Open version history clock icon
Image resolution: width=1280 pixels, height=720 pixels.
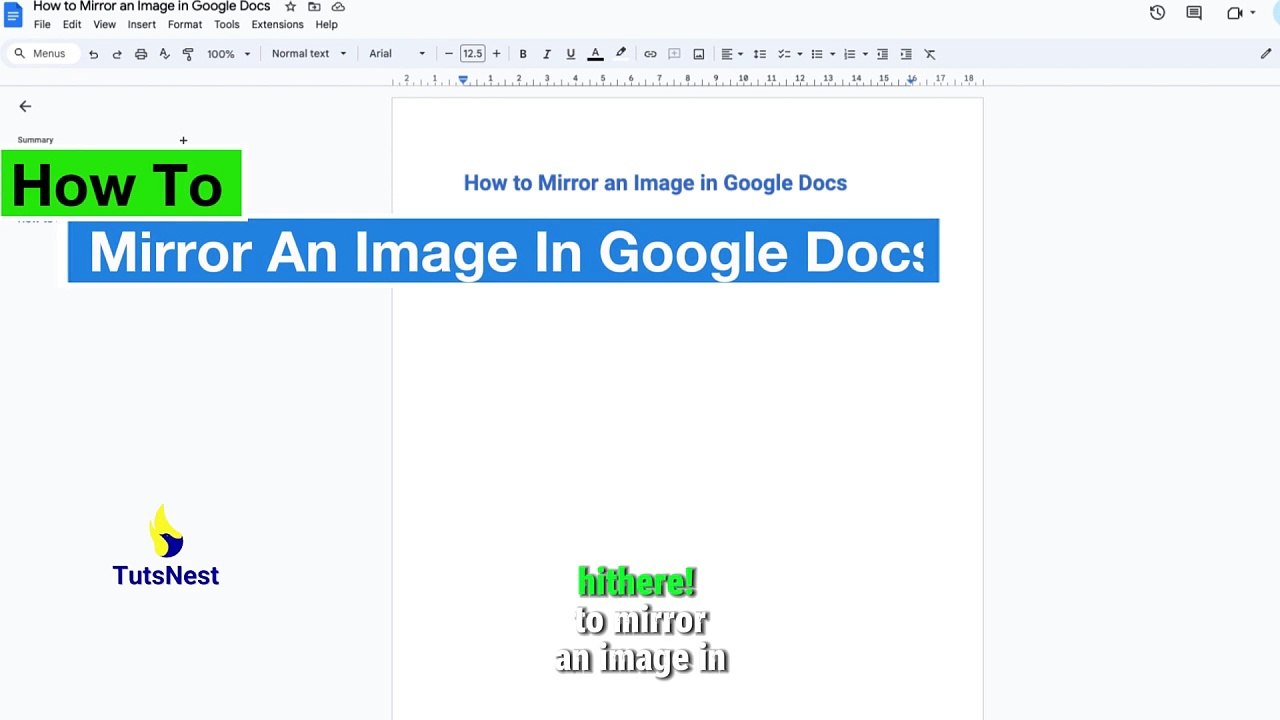[1157, 13]
